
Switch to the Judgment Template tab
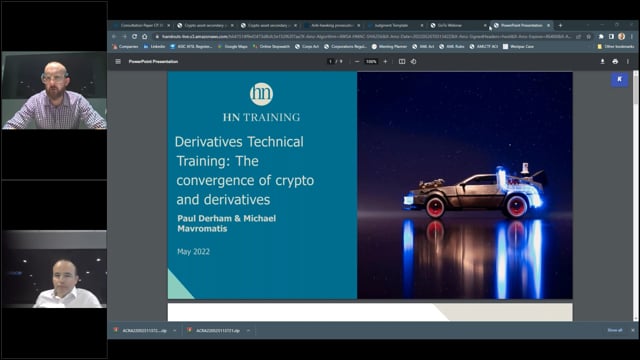[395, 25]
